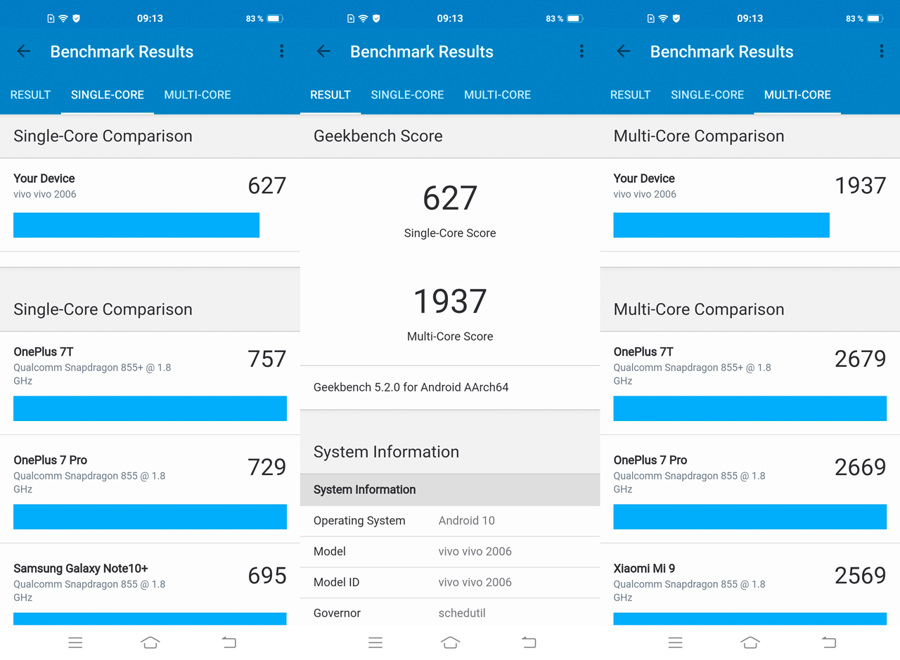The height and width of the screenshot is (660, 900).
Task: Tap recents menu icon under Multi-Core screen
Action: (x=676, y=643)
